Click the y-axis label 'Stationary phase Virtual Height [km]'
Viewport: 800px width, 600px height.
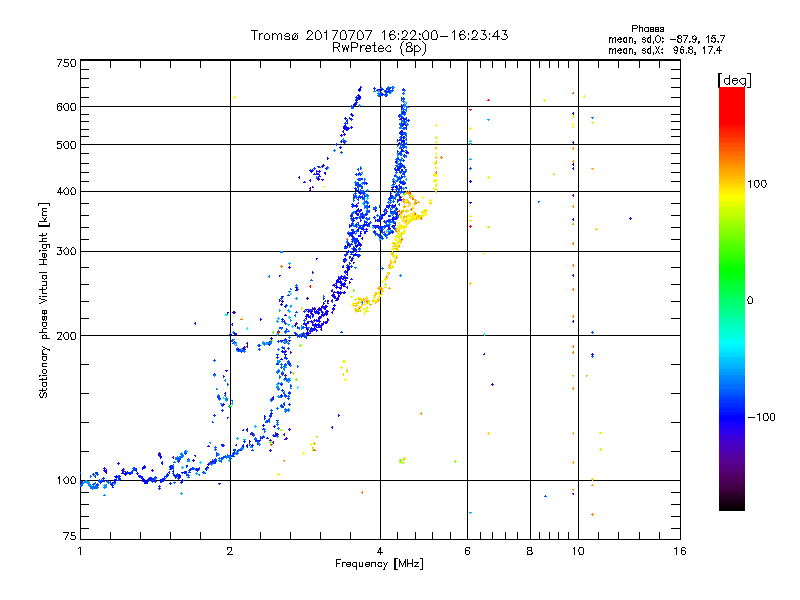(43, 300)
